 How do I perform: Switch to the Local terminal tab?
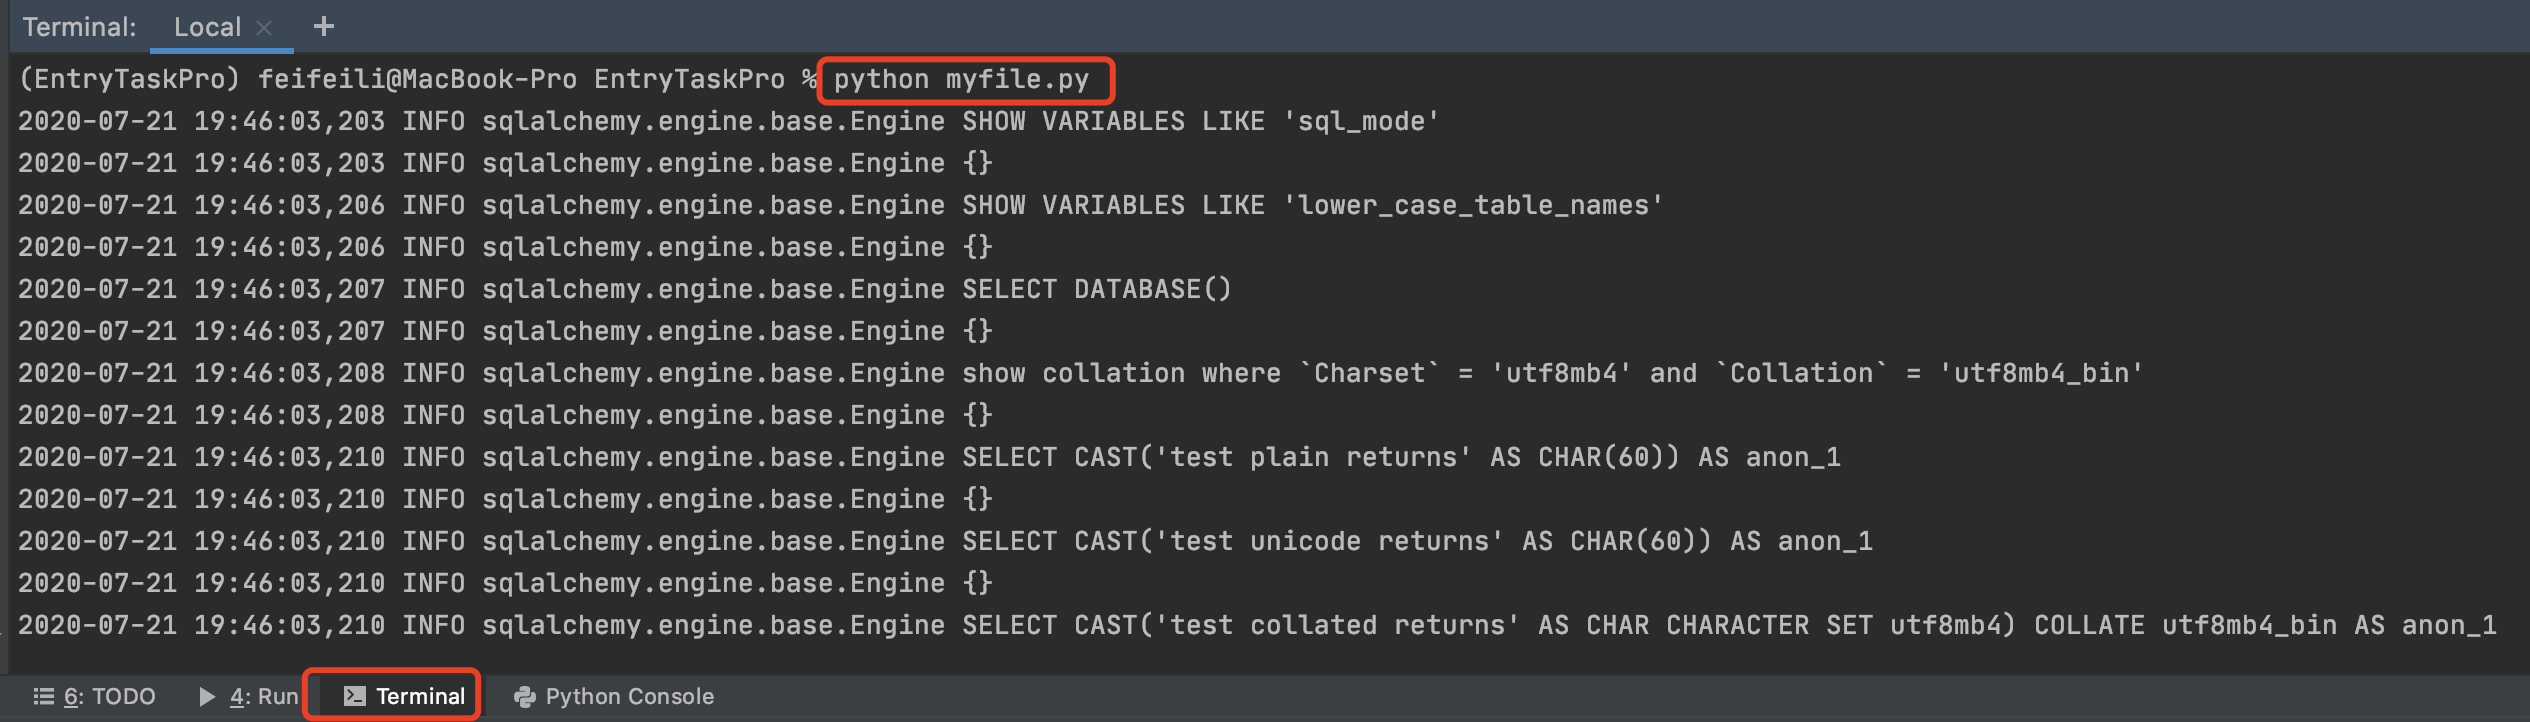[206, 27]
